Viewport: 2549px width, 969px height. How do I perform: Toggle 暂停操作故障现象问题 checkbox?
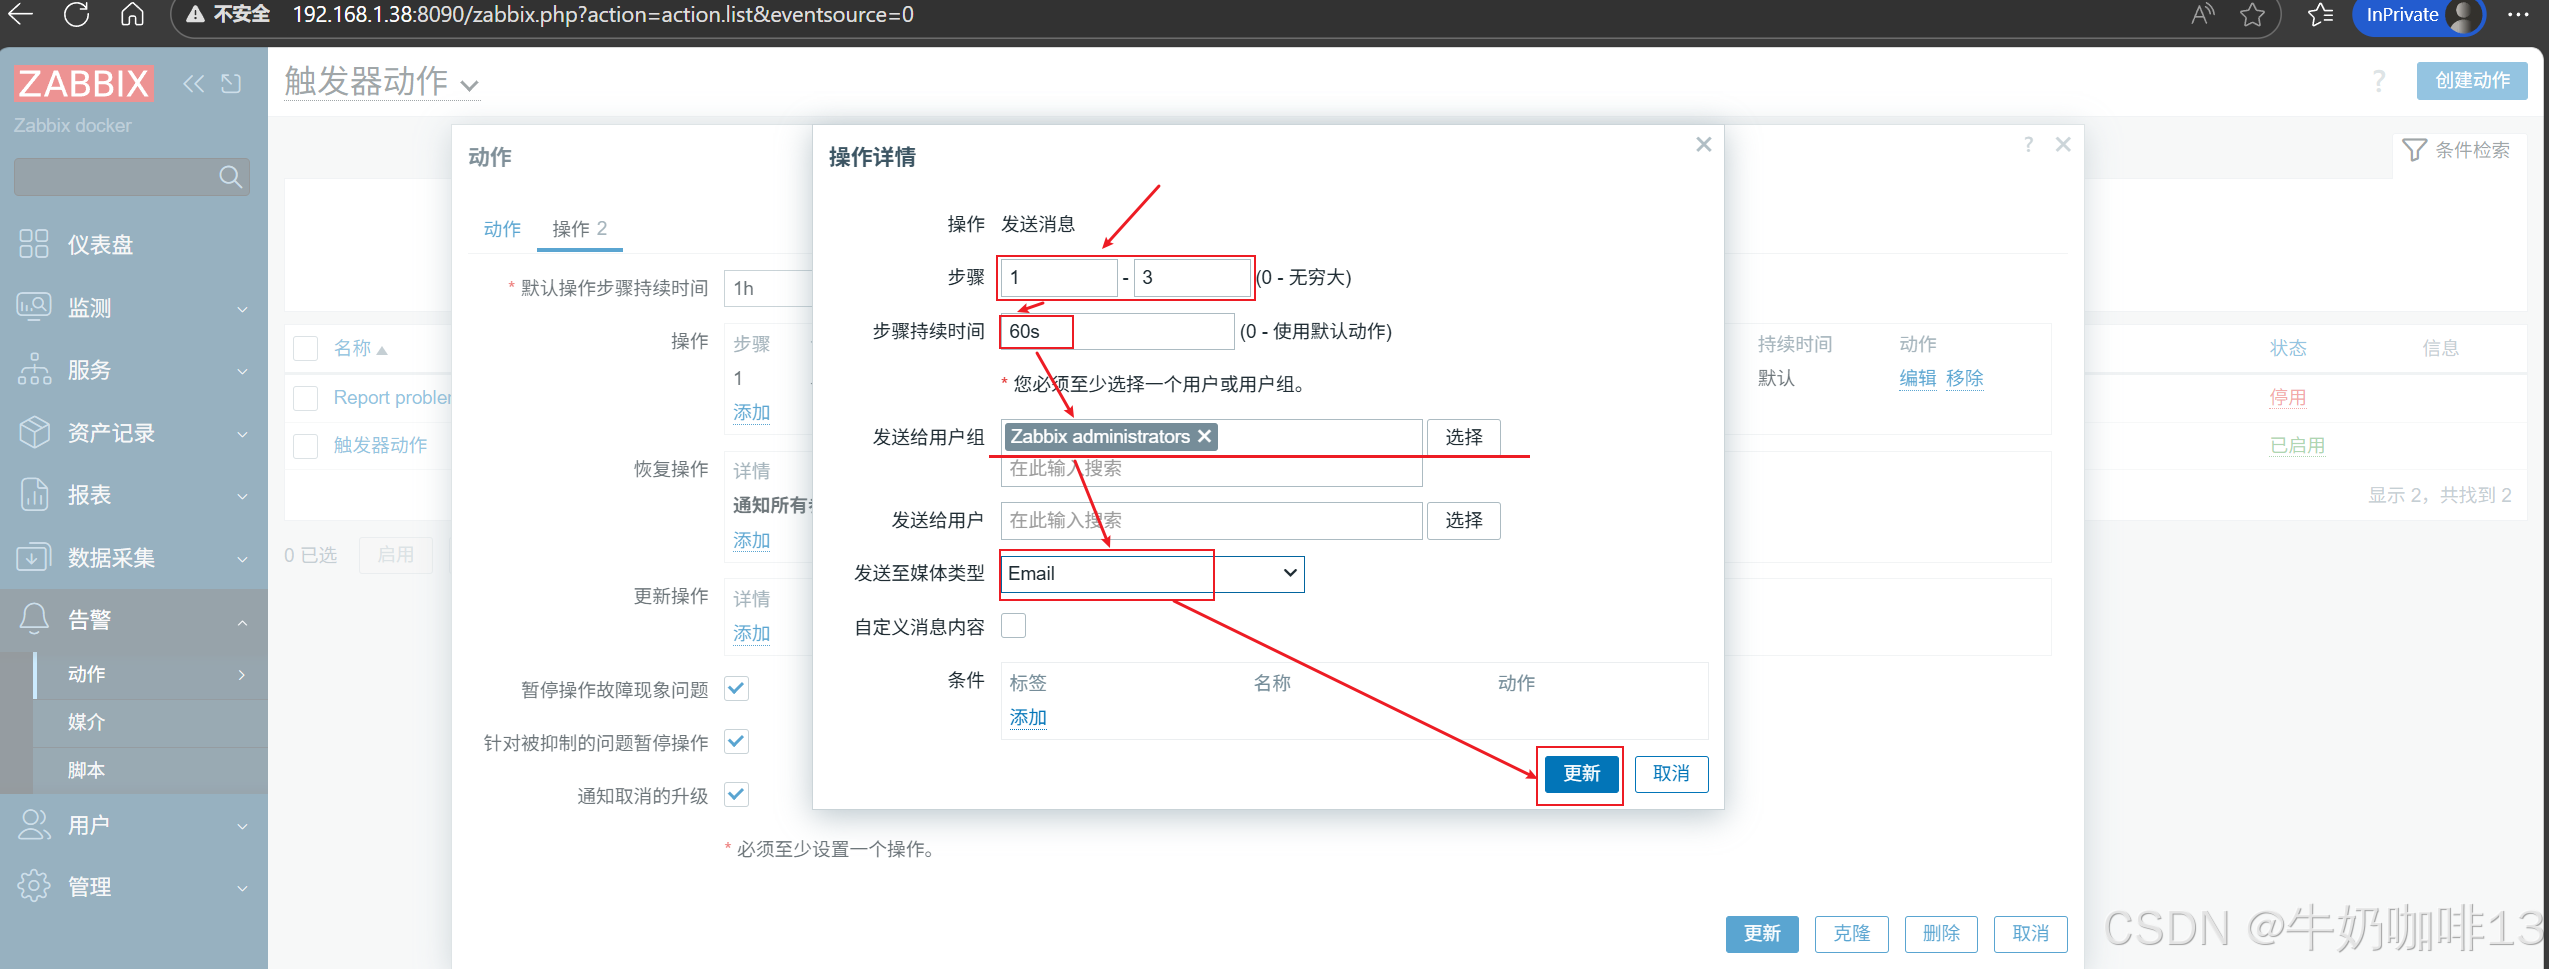pos(737,688)
